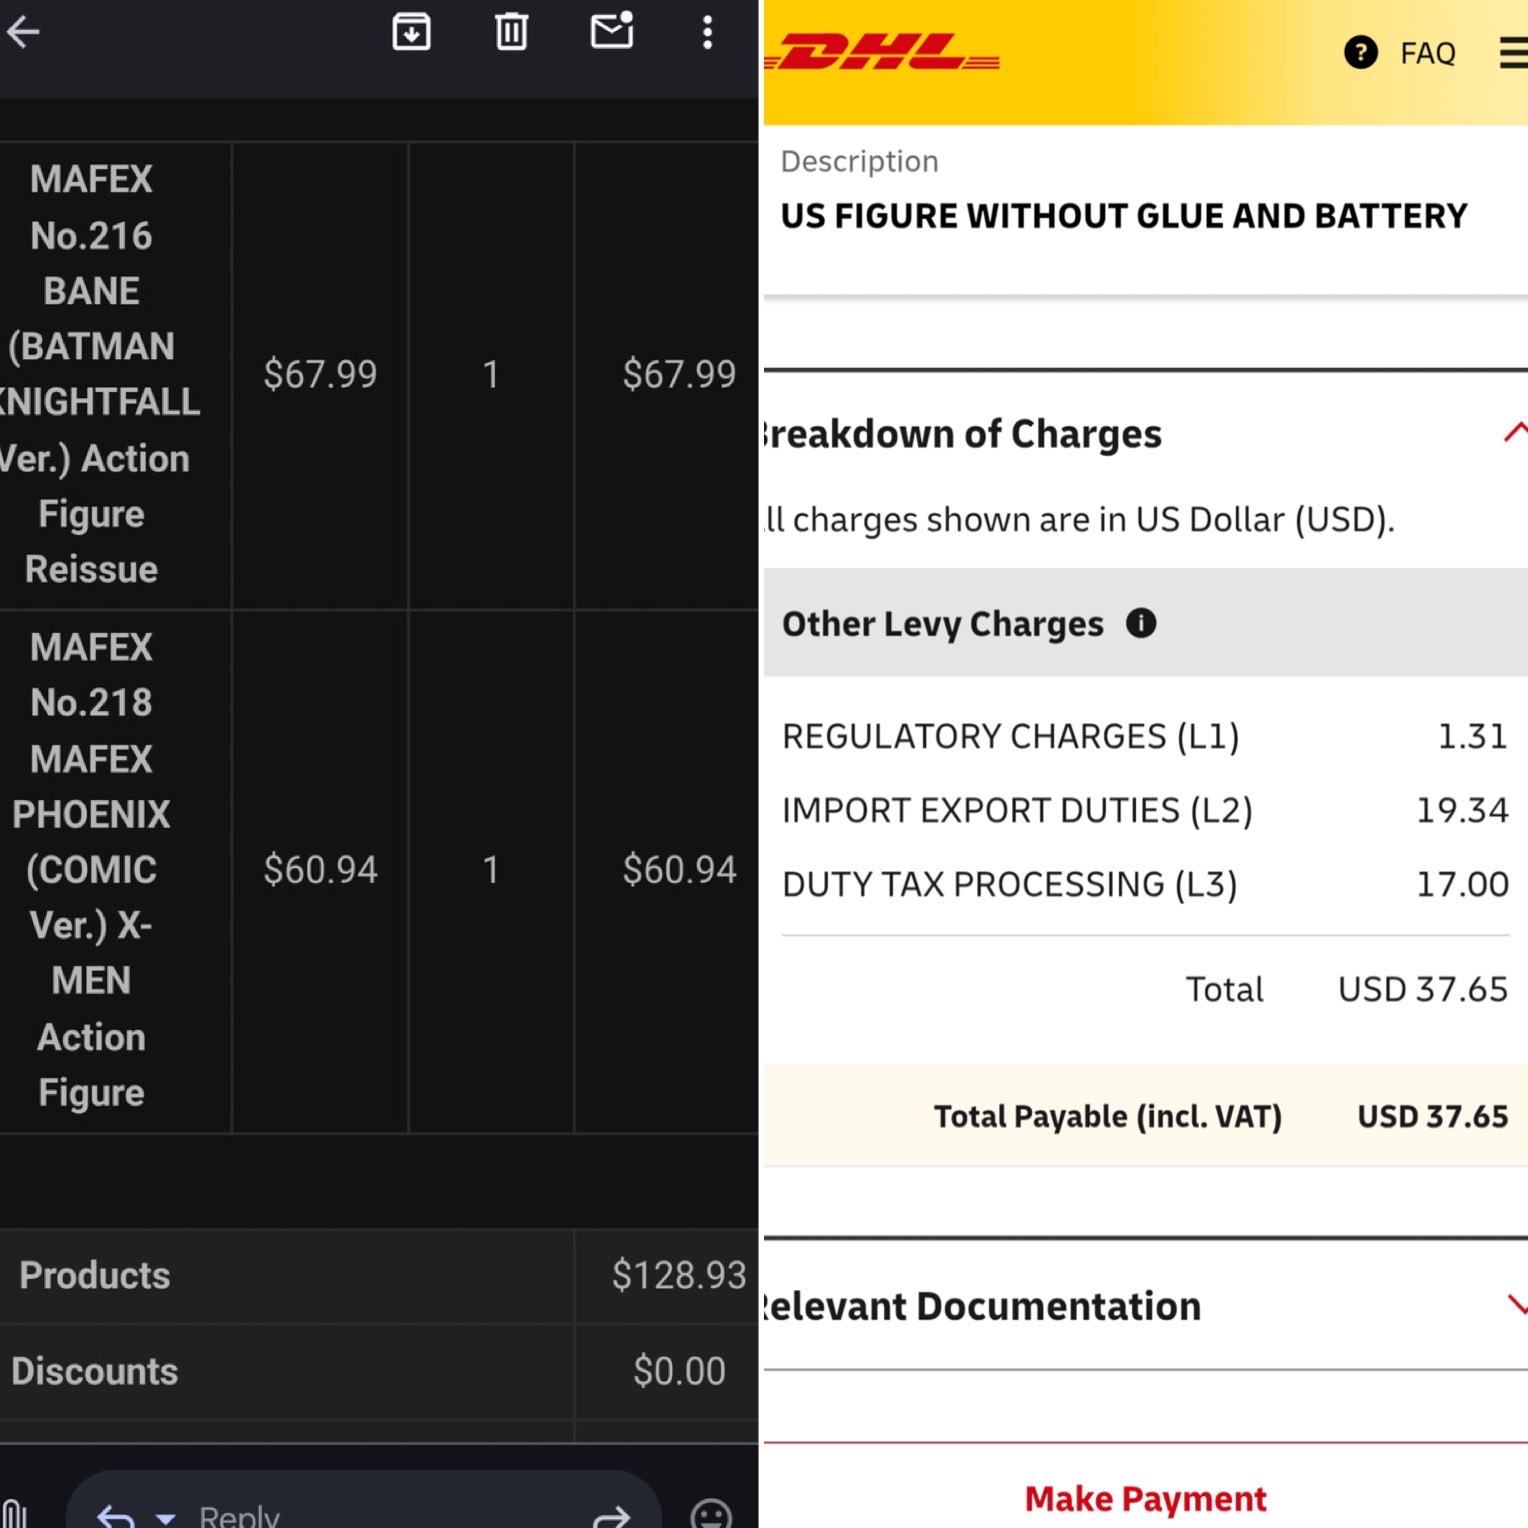Open the FAQ link
This screenshot has height=1528, width=1528.
coord(1427,53)
